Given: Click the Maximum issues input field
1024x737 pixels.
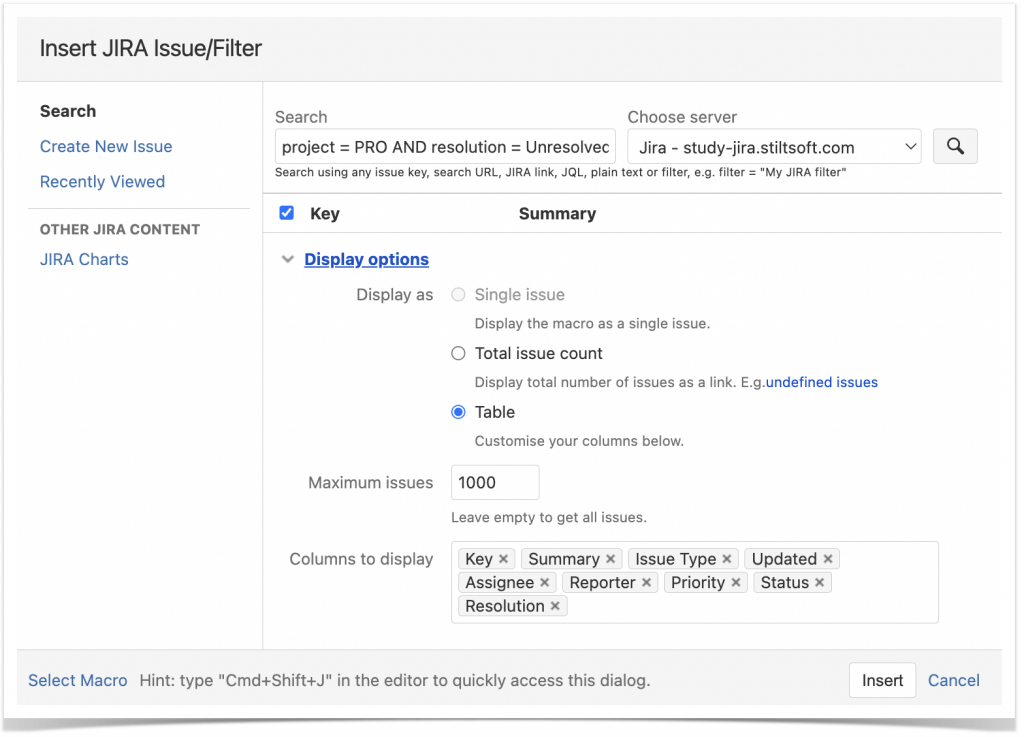Looking at the screenshot, I should (x=494, y=482).
